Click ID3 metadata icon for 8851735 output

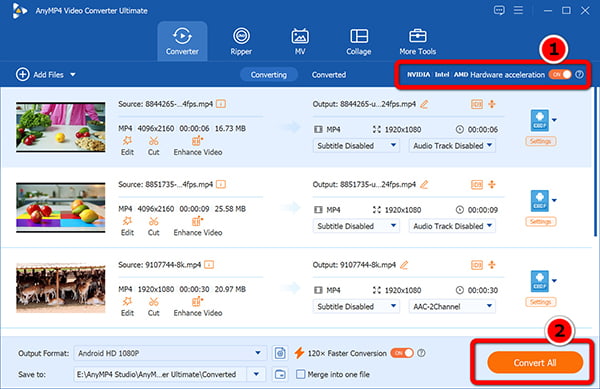[x=477, y=184]
